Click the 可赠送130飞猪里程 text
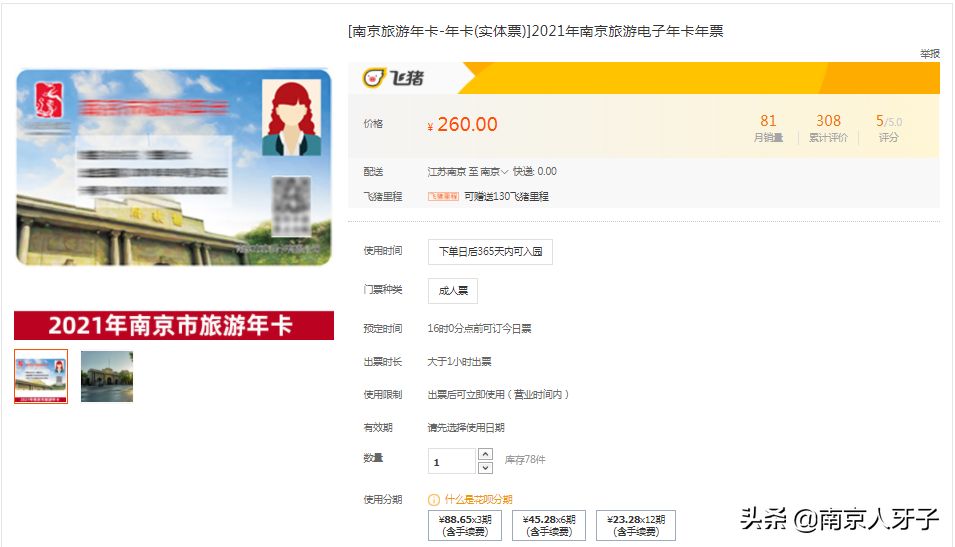This screenshot has height=547, width=955. tap(506, 196)
